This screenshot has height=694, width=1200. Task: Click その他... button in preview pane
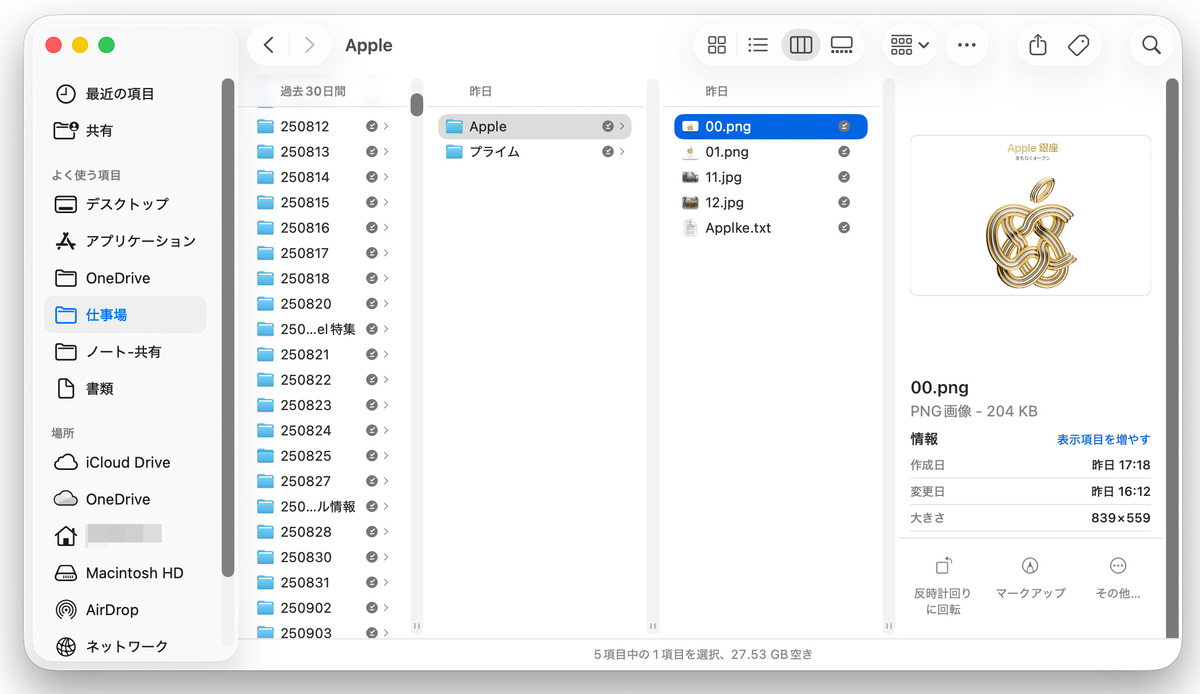click(1118, 578)
